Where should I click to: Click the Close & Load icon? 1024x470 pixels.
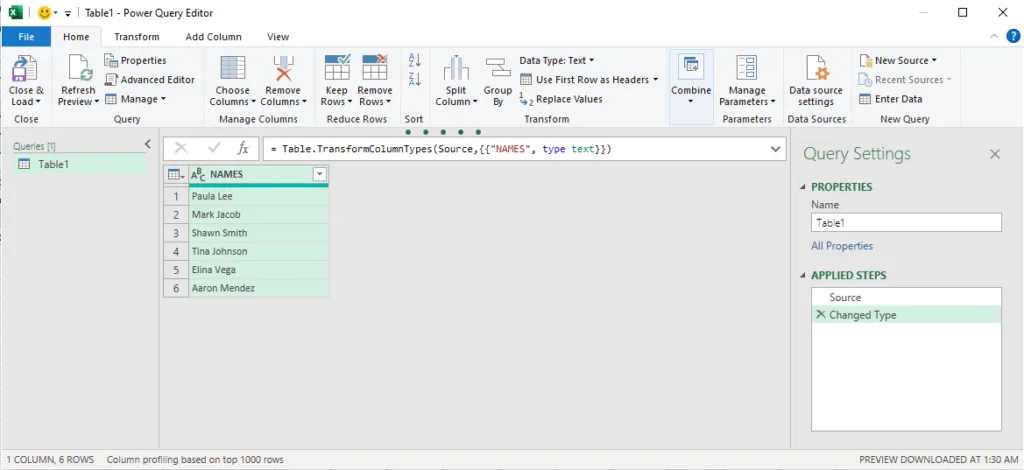[x=25, y=69]
